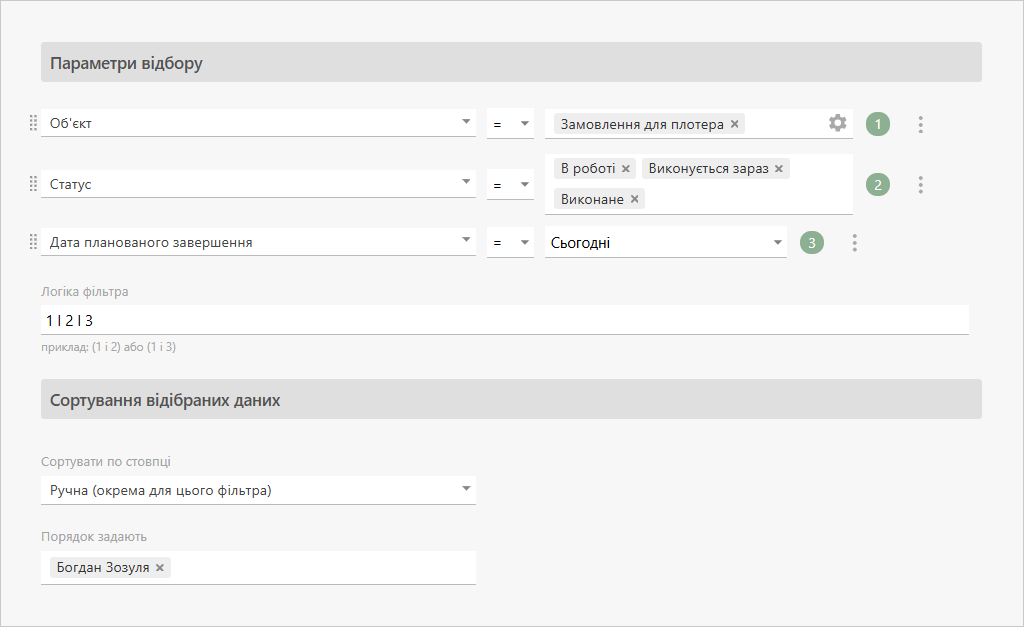
Task: Click the Статус values tag field
Action: pos(699,184)
